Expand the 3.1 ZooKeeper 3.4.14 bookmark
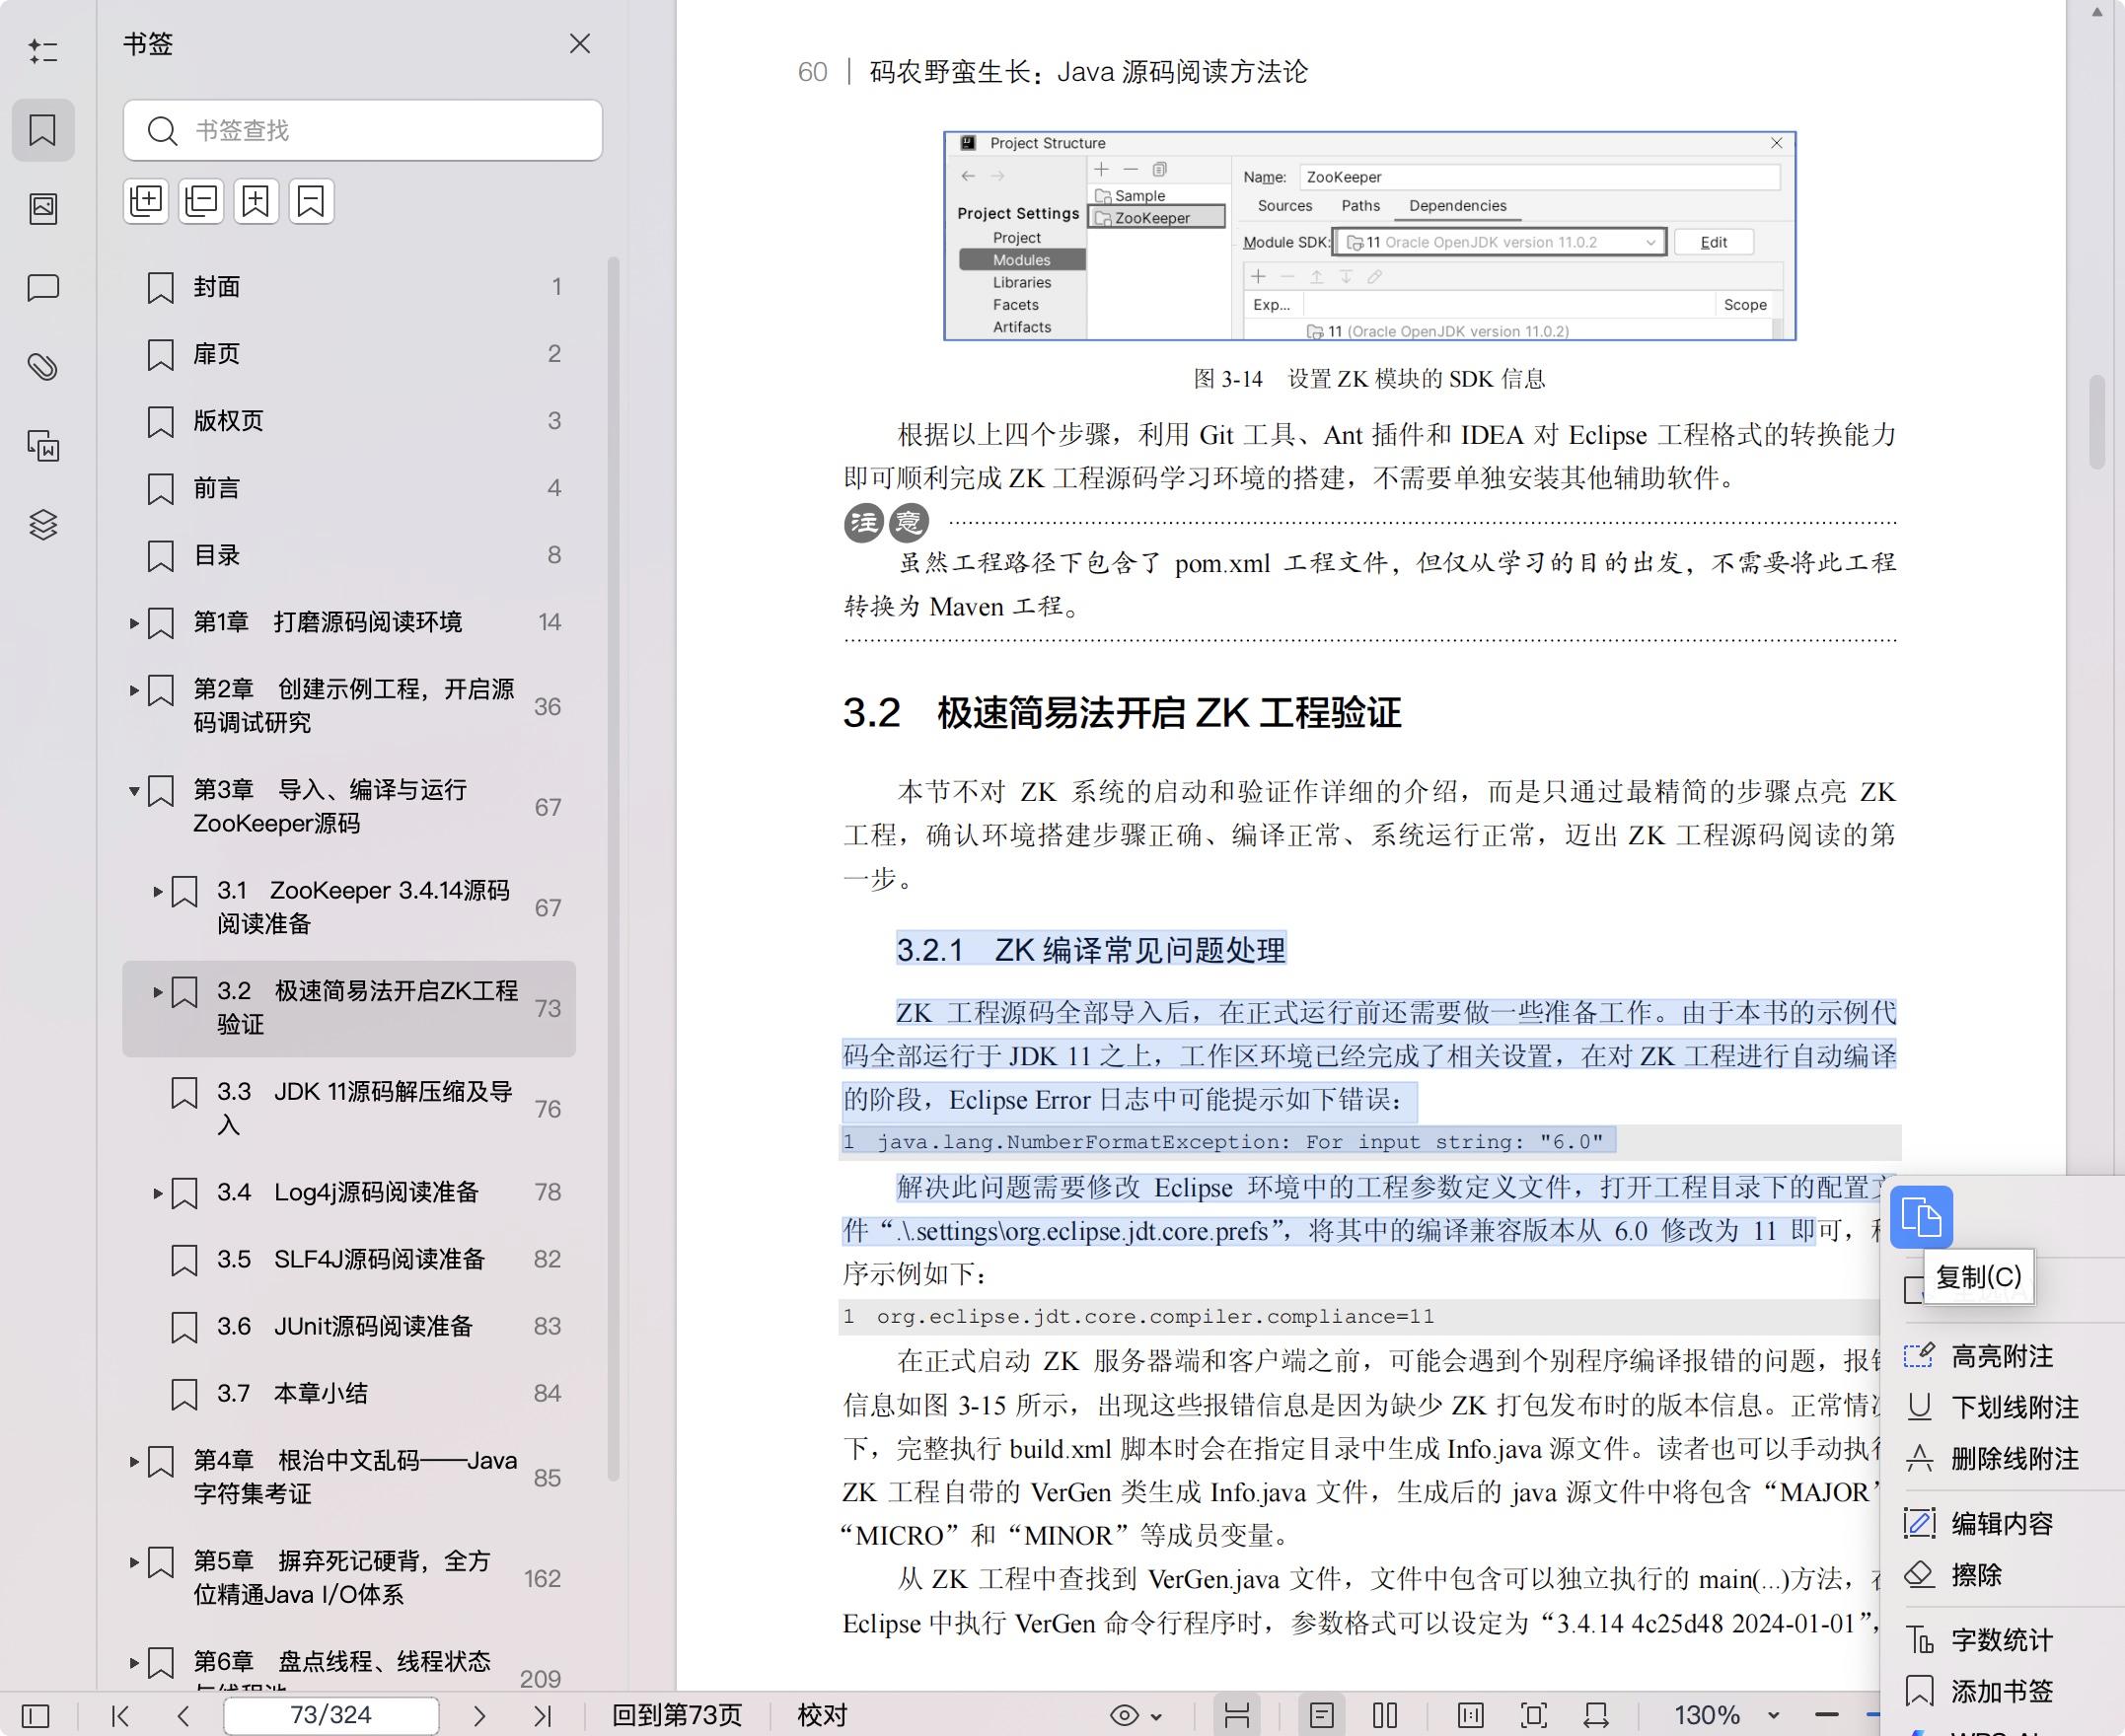Screen dimensions: 2125x1736 coord(158,891)
